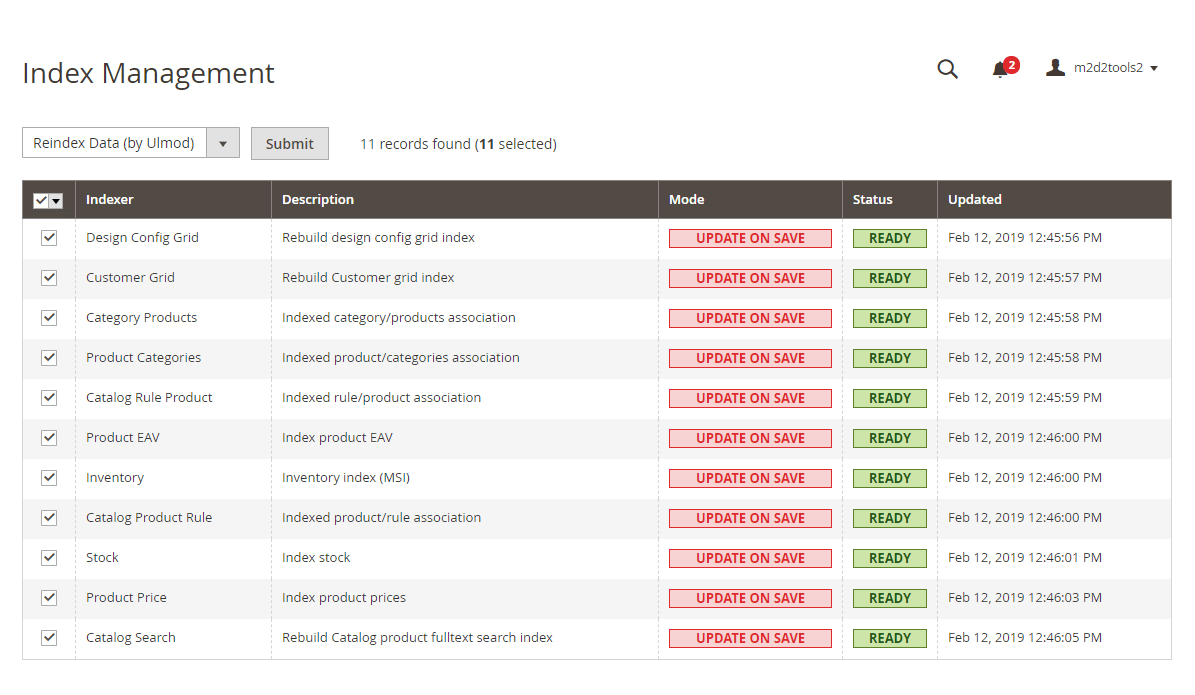Click 'Rebuild Customer grid index' description
This screenshot has width=1195, height=695.
368,277
